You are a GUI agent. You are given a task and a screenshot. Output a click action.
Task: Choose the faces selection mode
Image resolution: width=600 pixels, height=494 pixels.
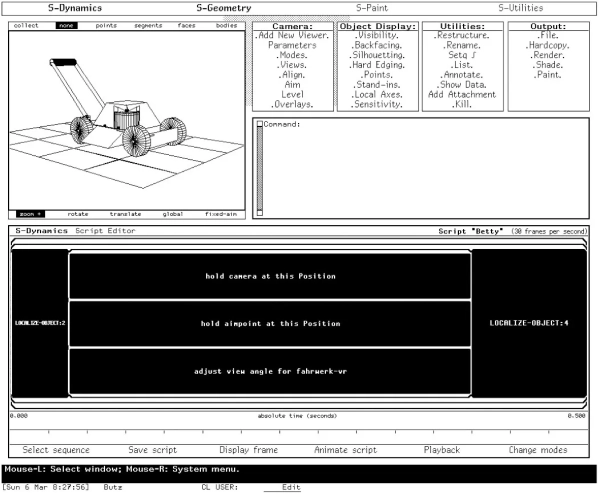point(187,24)
